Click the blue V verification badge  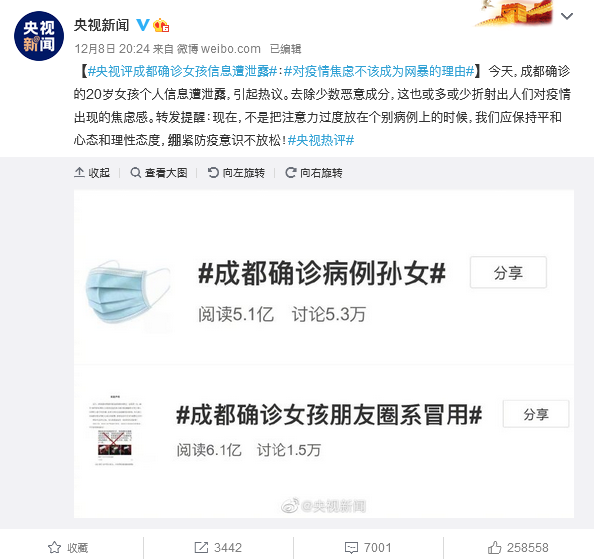[143, 25]
